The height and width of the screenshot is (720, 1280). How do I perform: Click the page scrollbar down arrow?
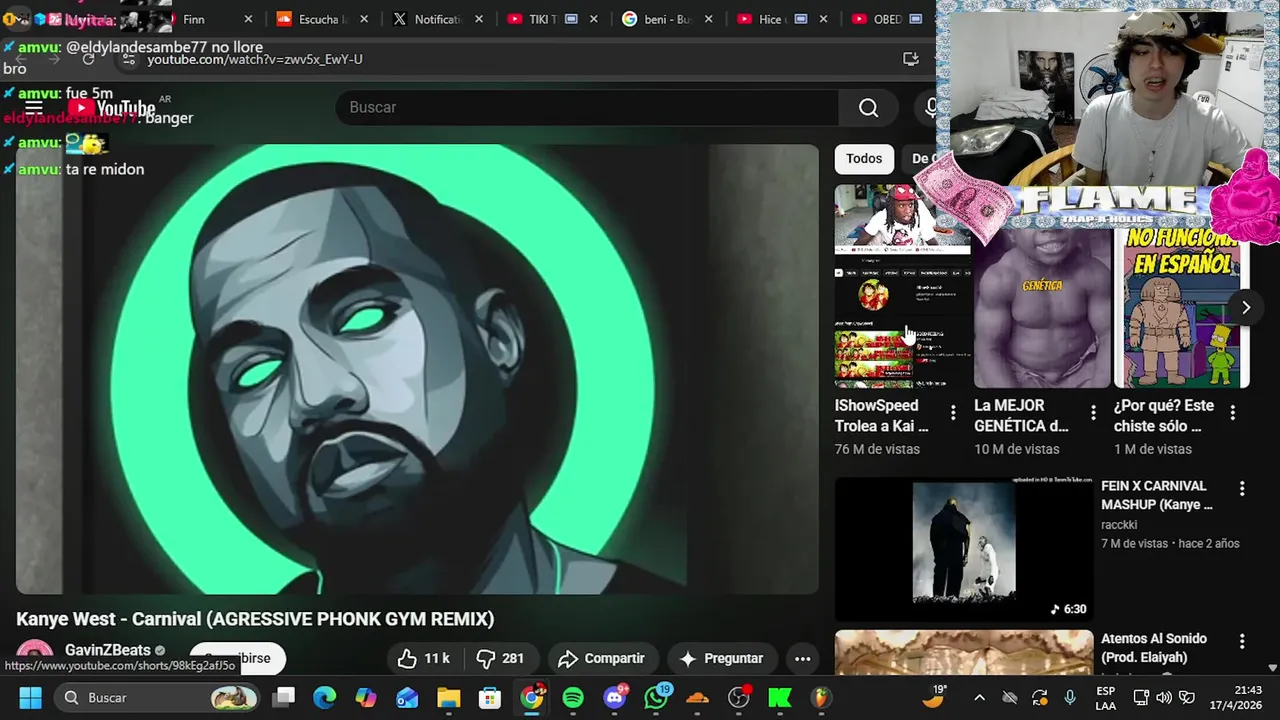(1273, 668)
